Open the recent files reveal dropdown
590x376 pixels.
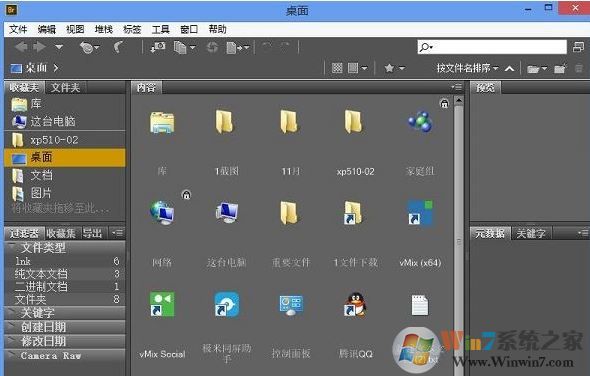[x=90, y=47]
